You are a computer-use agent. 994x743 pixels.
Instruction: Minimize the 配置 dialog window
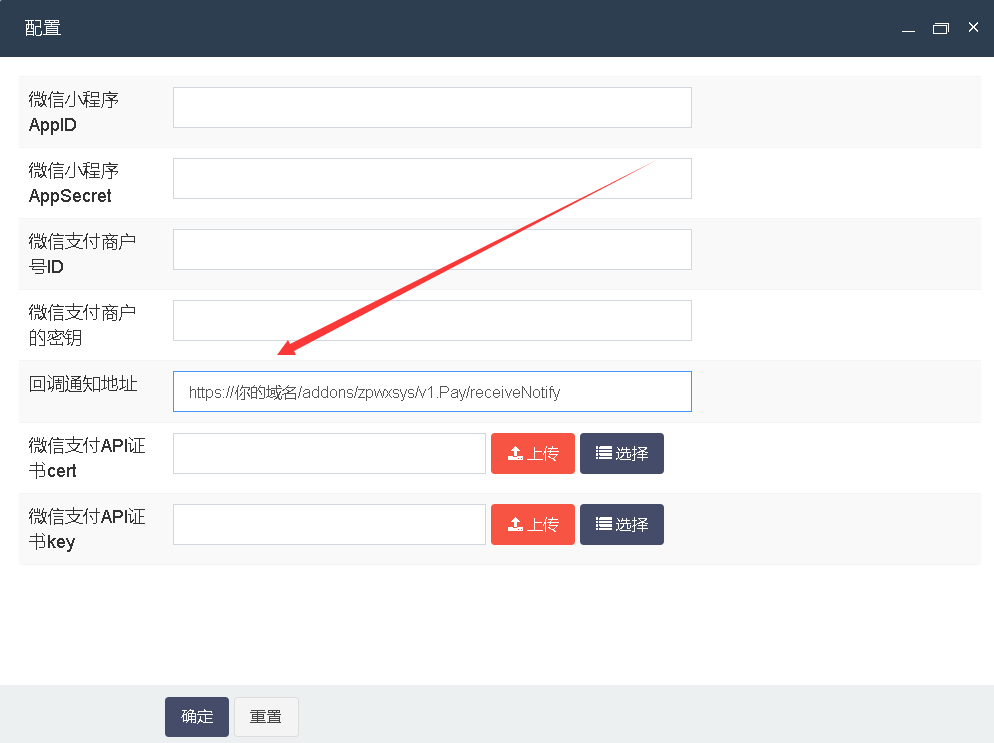click(908, 29)
